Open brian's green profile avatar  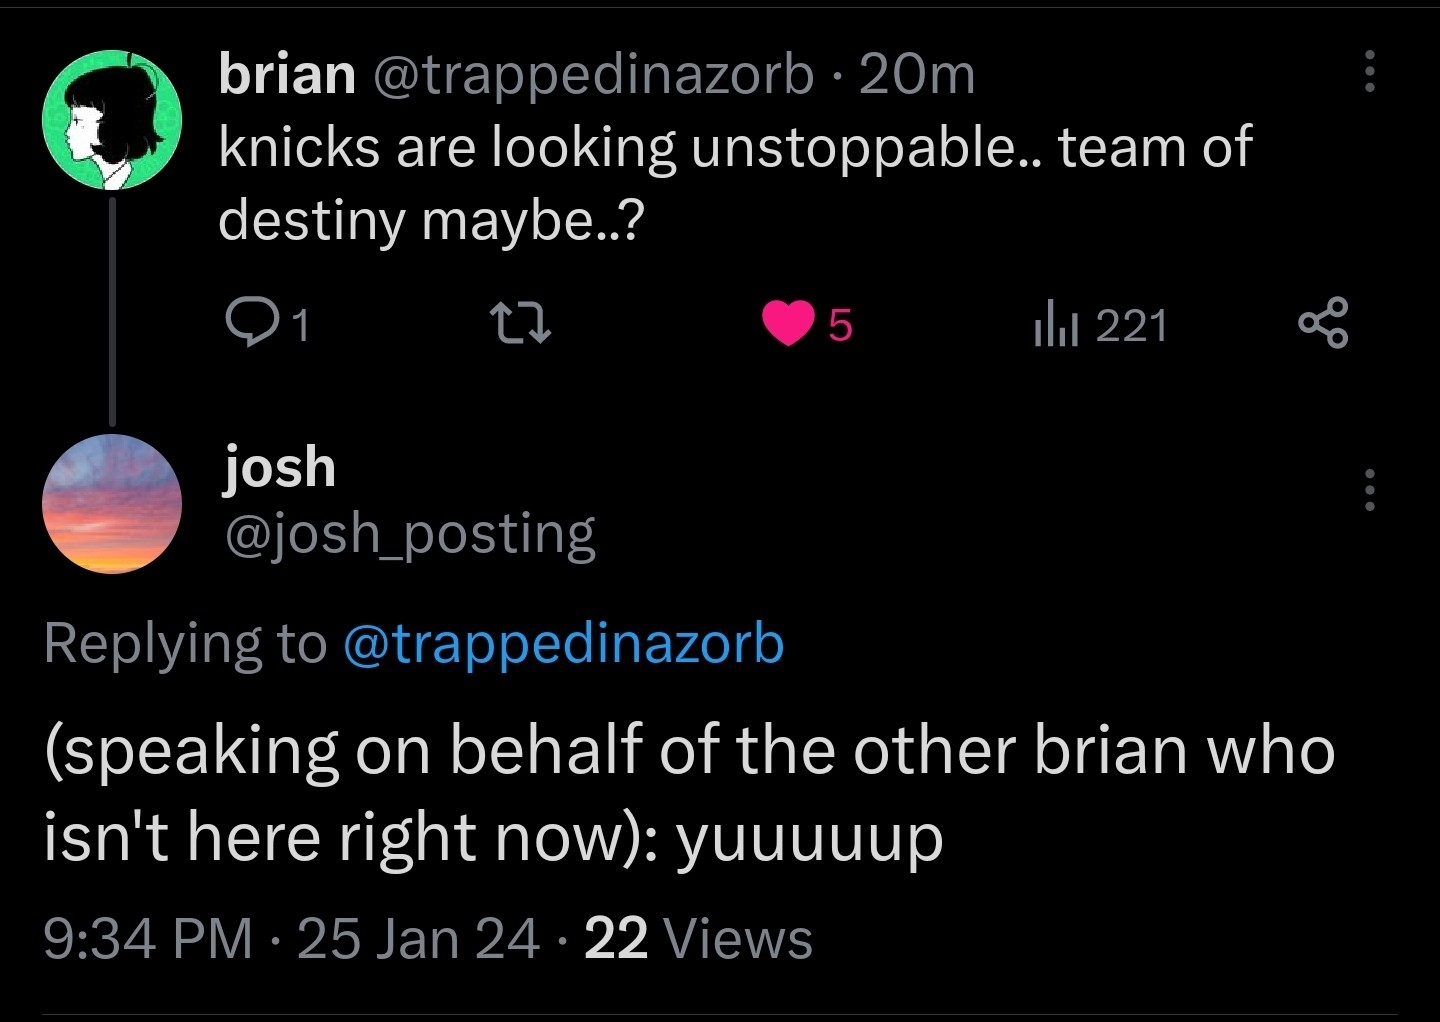click(112, 120)
